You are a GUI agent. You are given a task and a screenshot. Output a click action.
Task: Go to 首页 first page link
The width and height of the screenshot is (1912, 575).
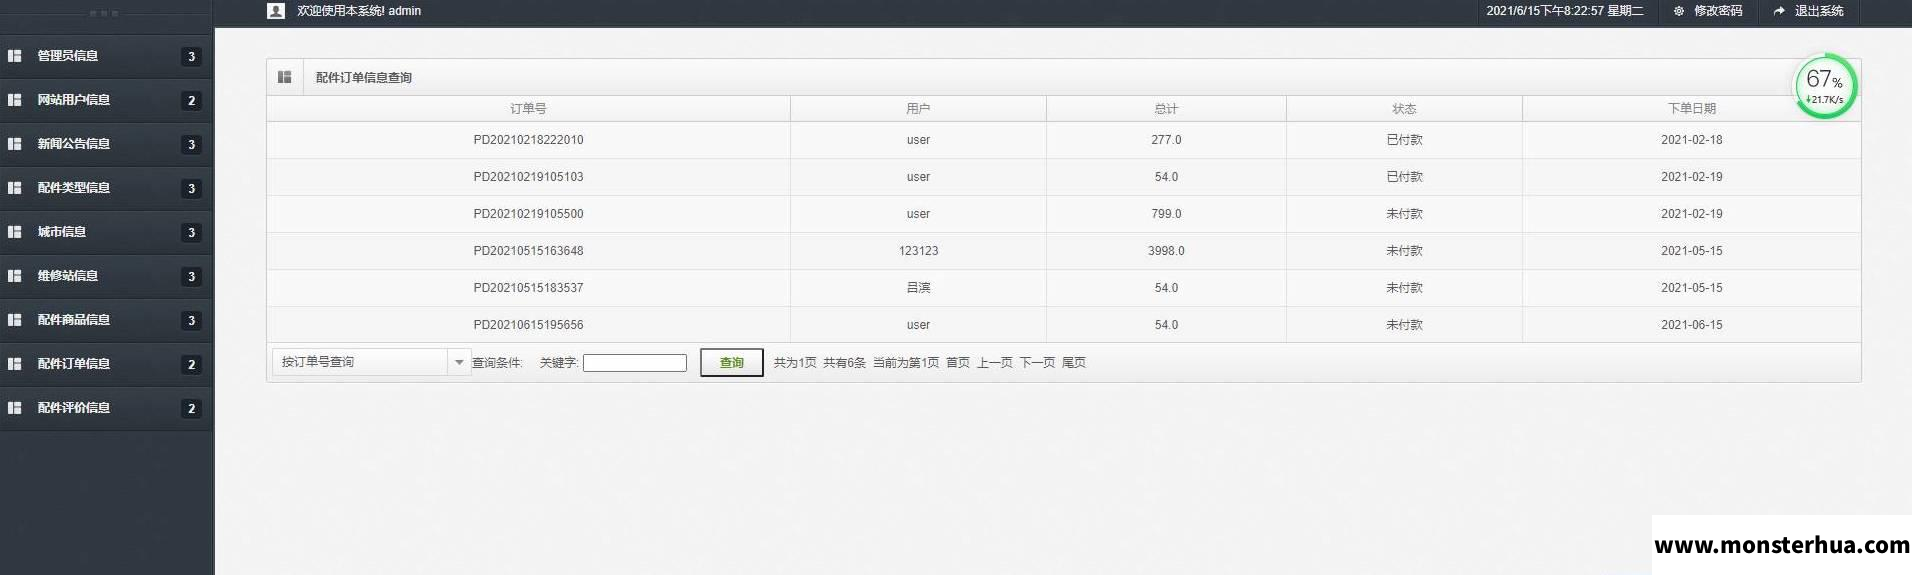pos(958,363)
